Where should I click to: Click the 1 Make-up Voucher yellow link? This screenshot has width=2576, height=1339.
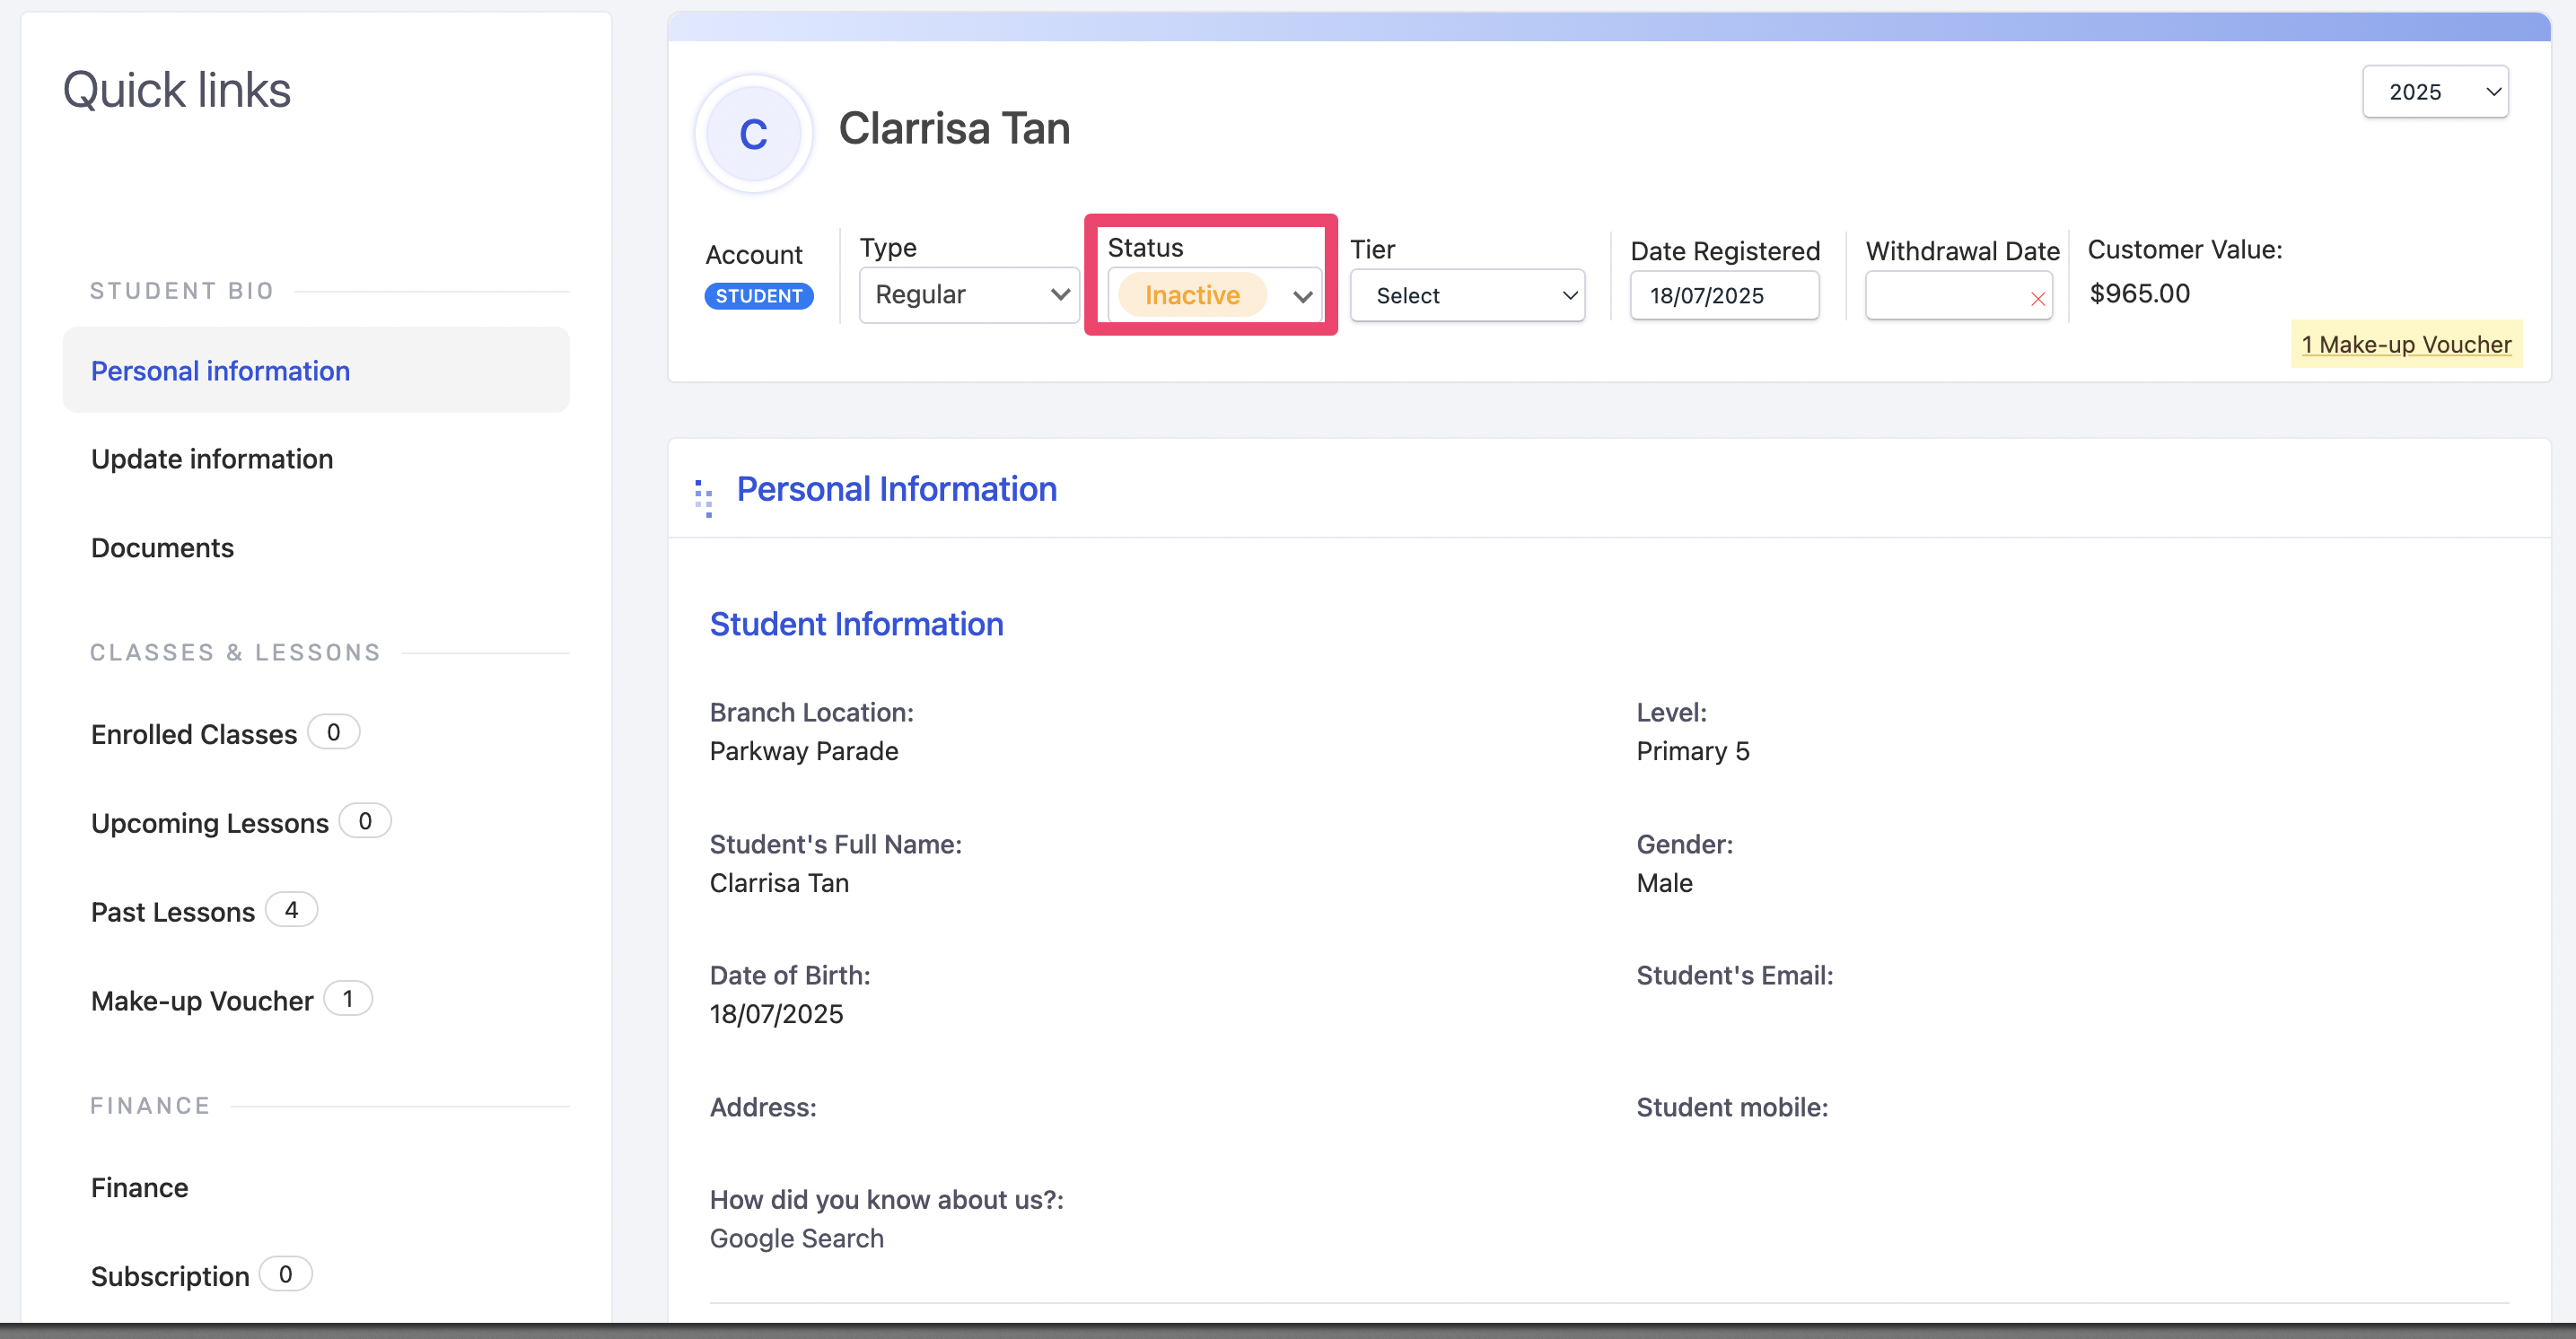(2405, 344)
